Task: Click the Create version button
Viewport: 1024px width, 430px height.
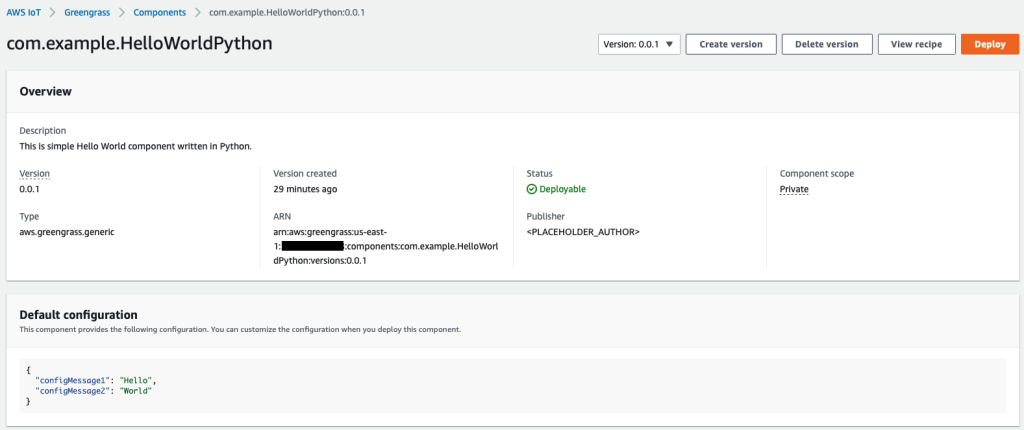Action: pos(731,44)
